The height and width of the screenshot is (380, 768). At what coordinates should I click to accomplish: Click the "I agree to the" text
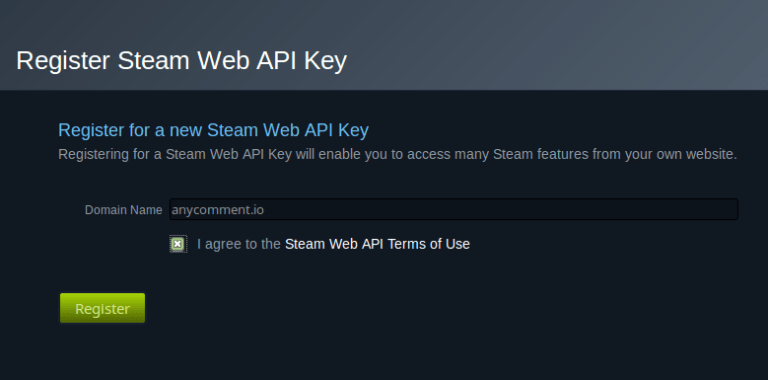pos(239,244)
